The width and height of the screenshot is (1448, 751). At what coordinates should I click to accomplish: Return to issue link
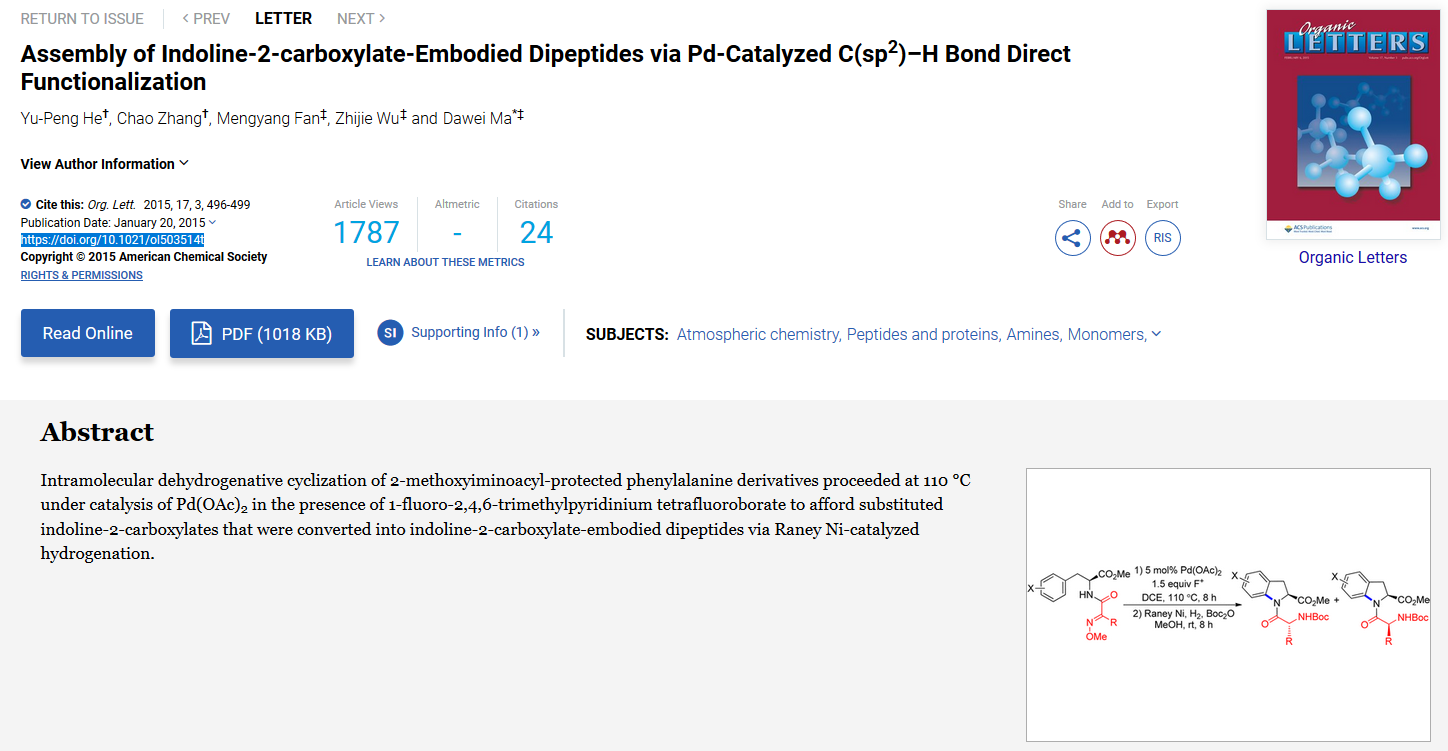[82, 18]
